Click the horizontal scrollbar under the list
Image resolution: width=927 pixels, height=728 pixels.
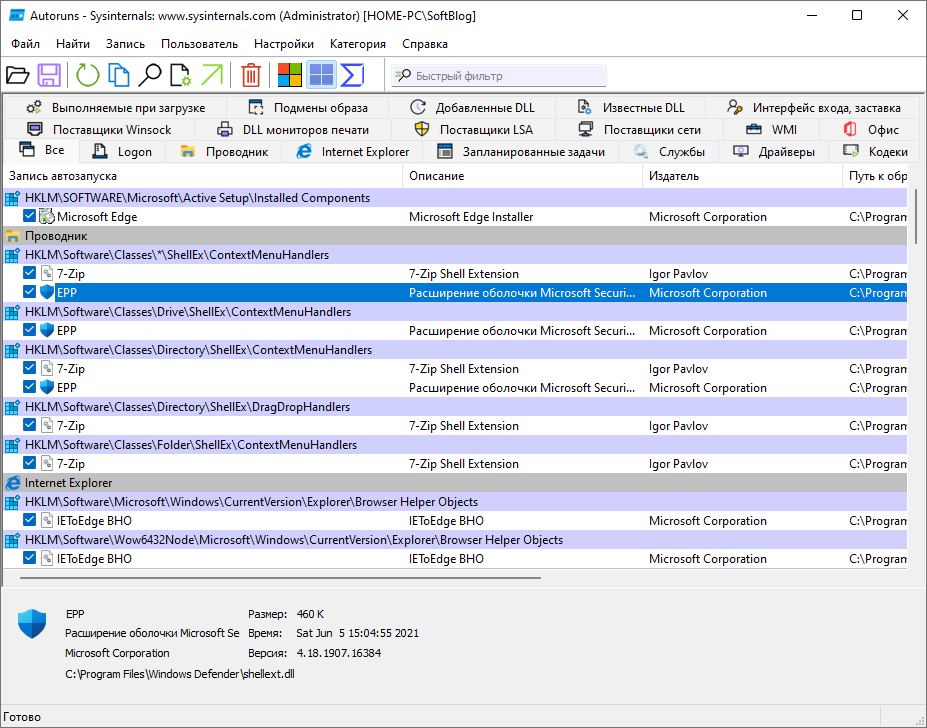coord(281,578)
